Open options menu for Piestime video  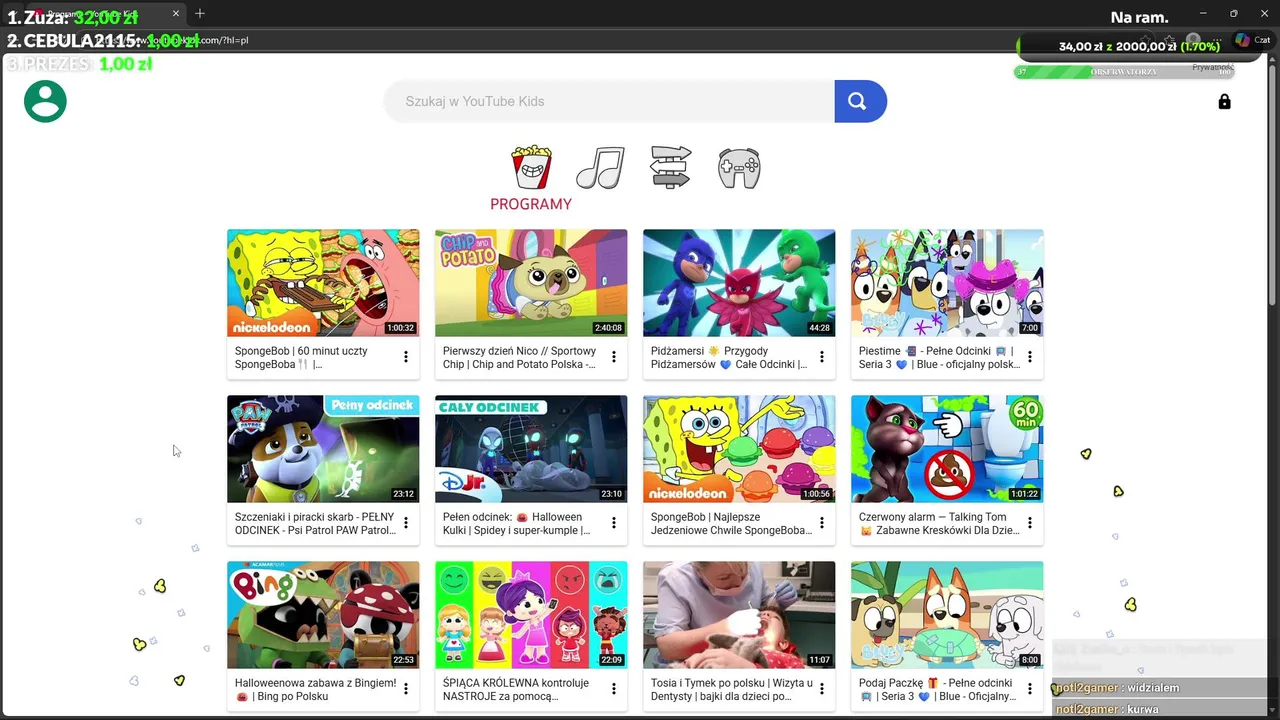1030,357
